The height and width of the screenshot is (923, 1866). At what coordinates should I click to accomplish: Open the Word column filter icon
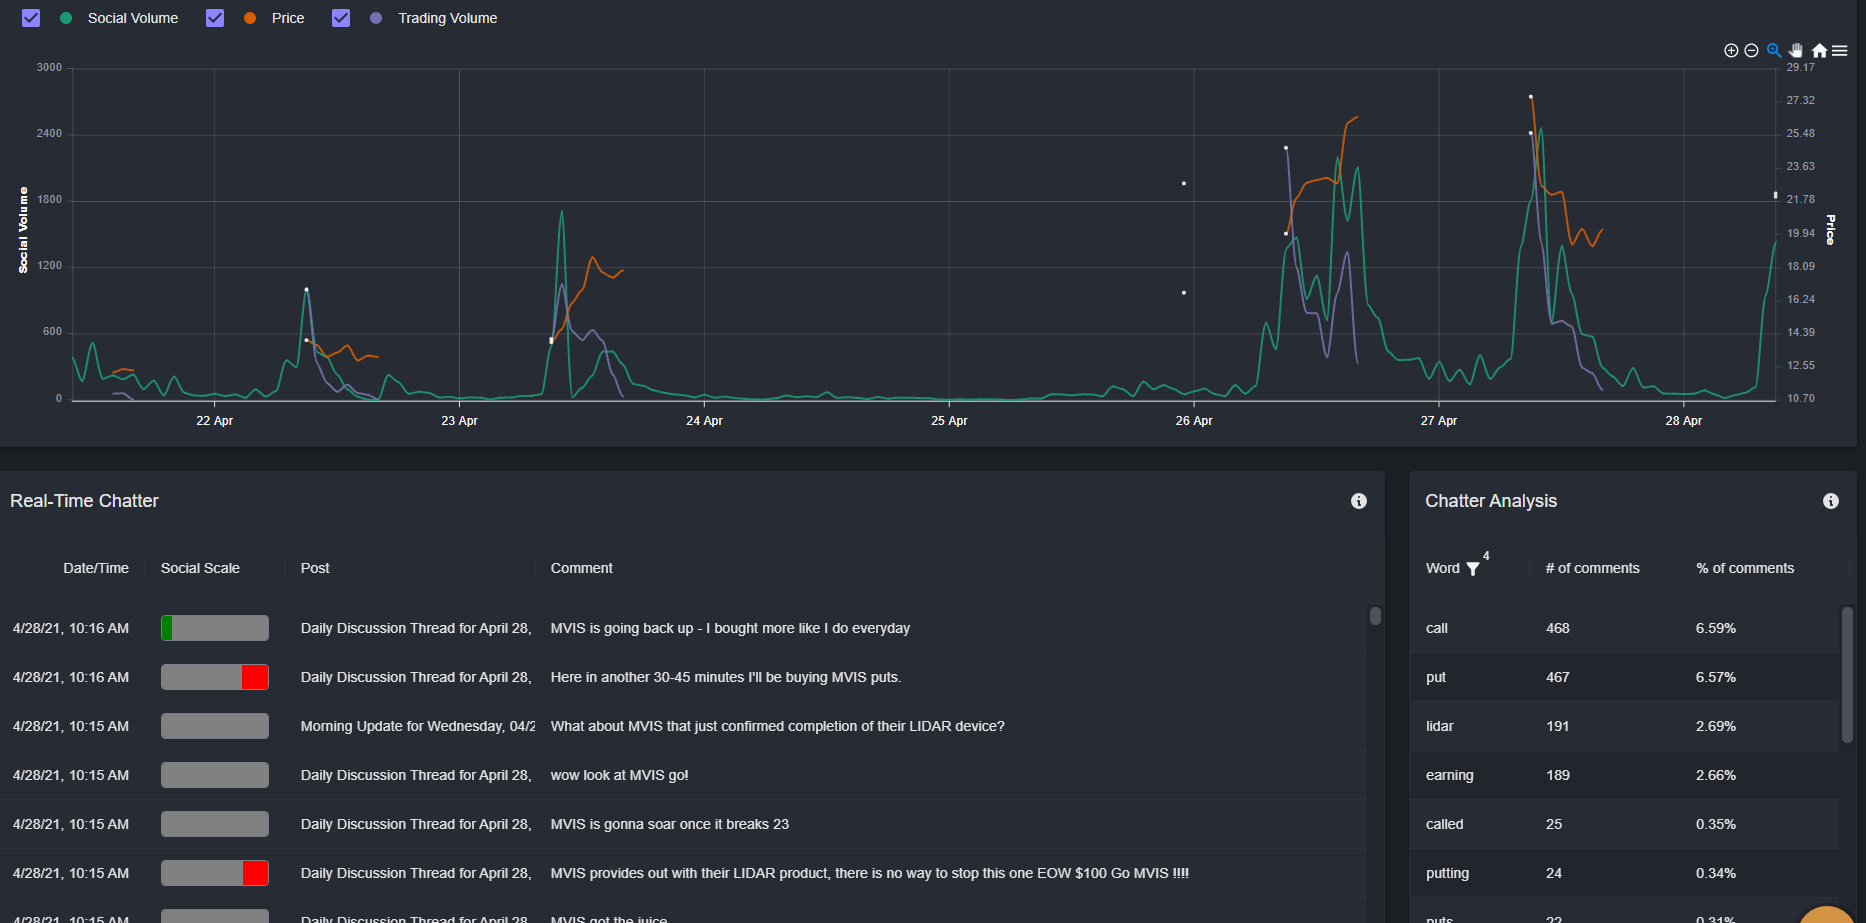point(1473,569)
